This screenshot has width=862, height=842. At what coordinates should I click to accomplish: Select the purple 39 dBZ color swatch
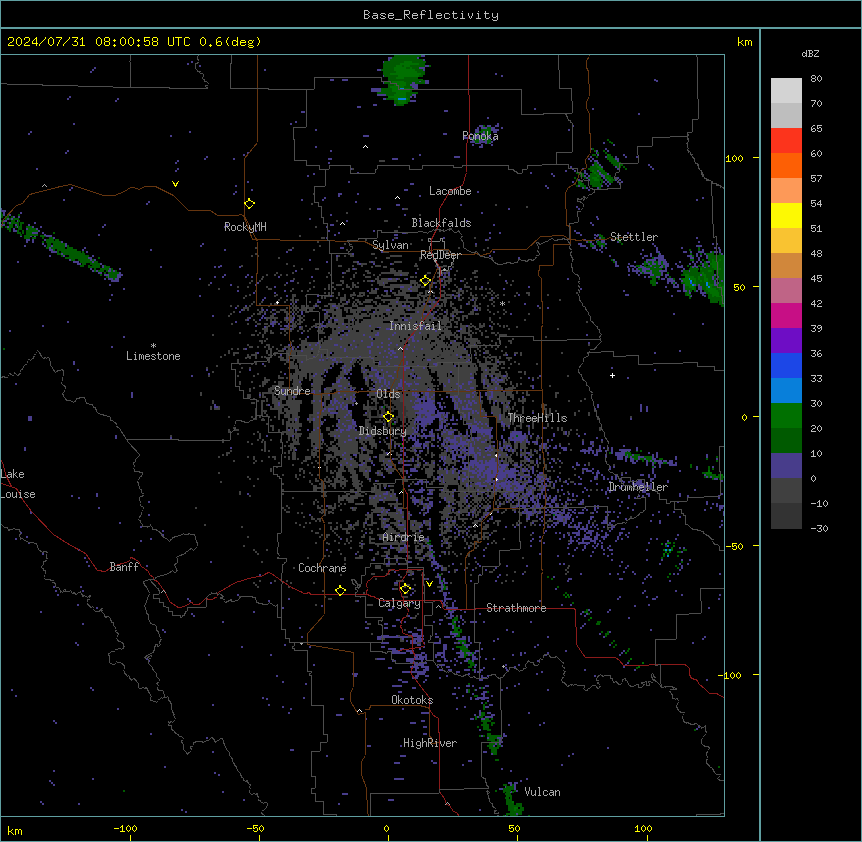[x=786, y=340]
